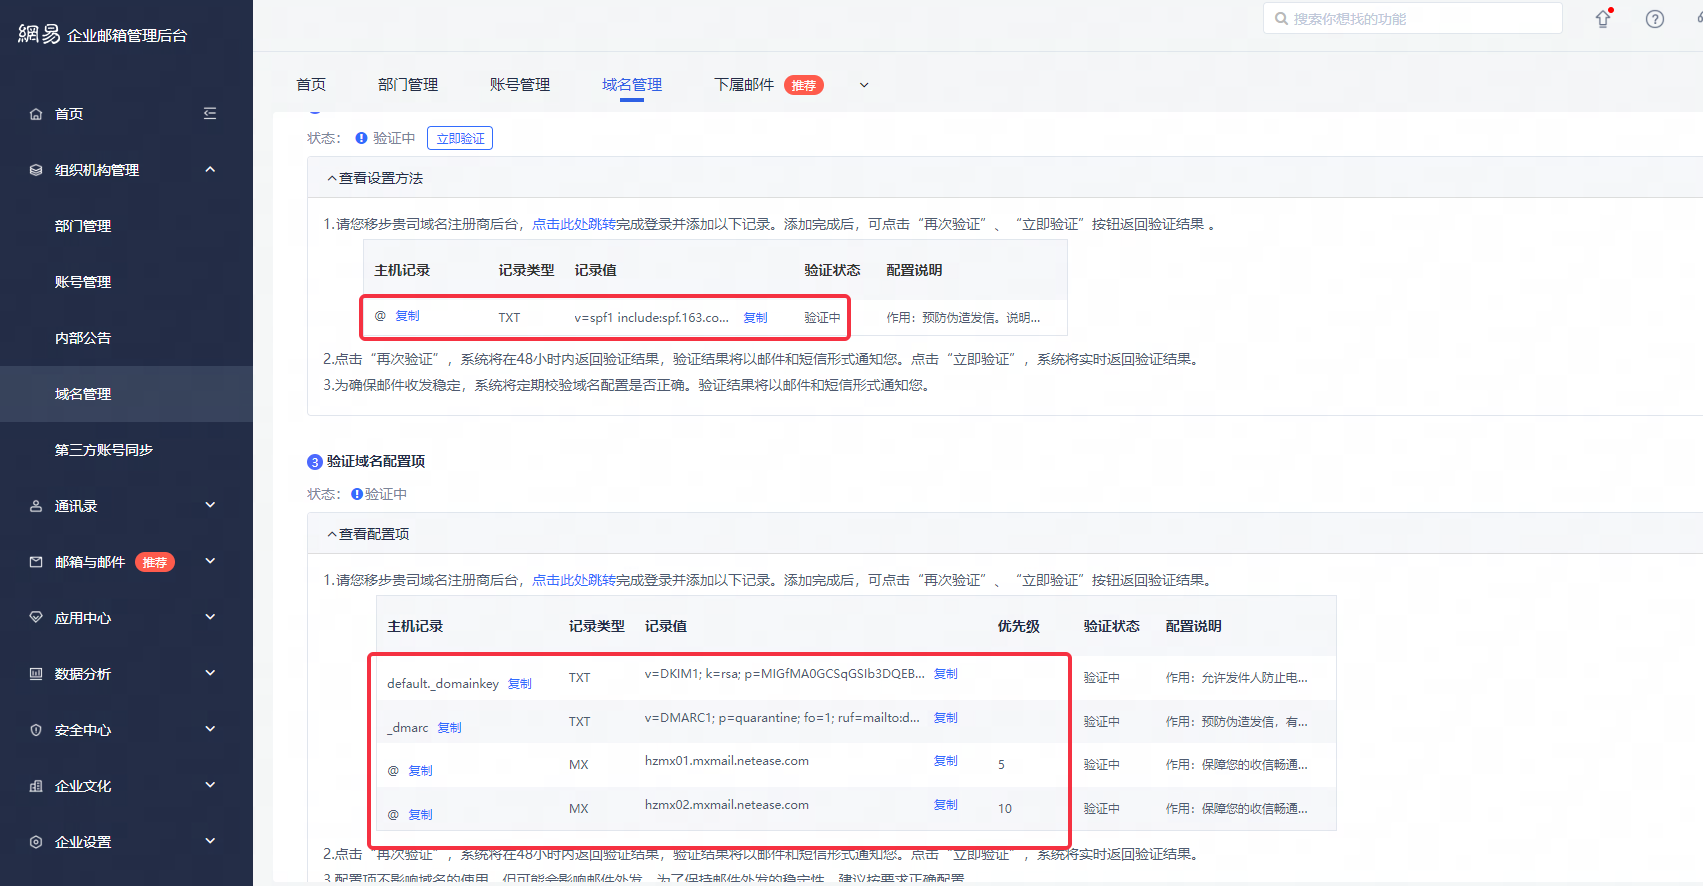Collapse the sidebar using menu fold icon

210,113
